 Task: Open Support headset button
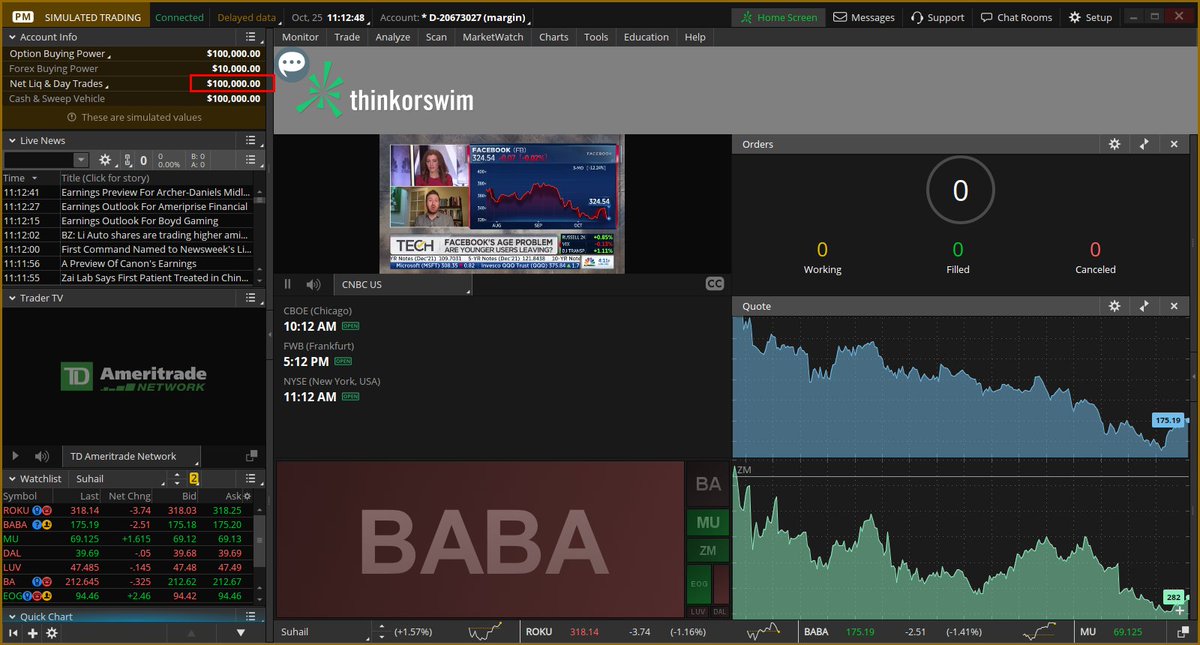pos(937,17)
